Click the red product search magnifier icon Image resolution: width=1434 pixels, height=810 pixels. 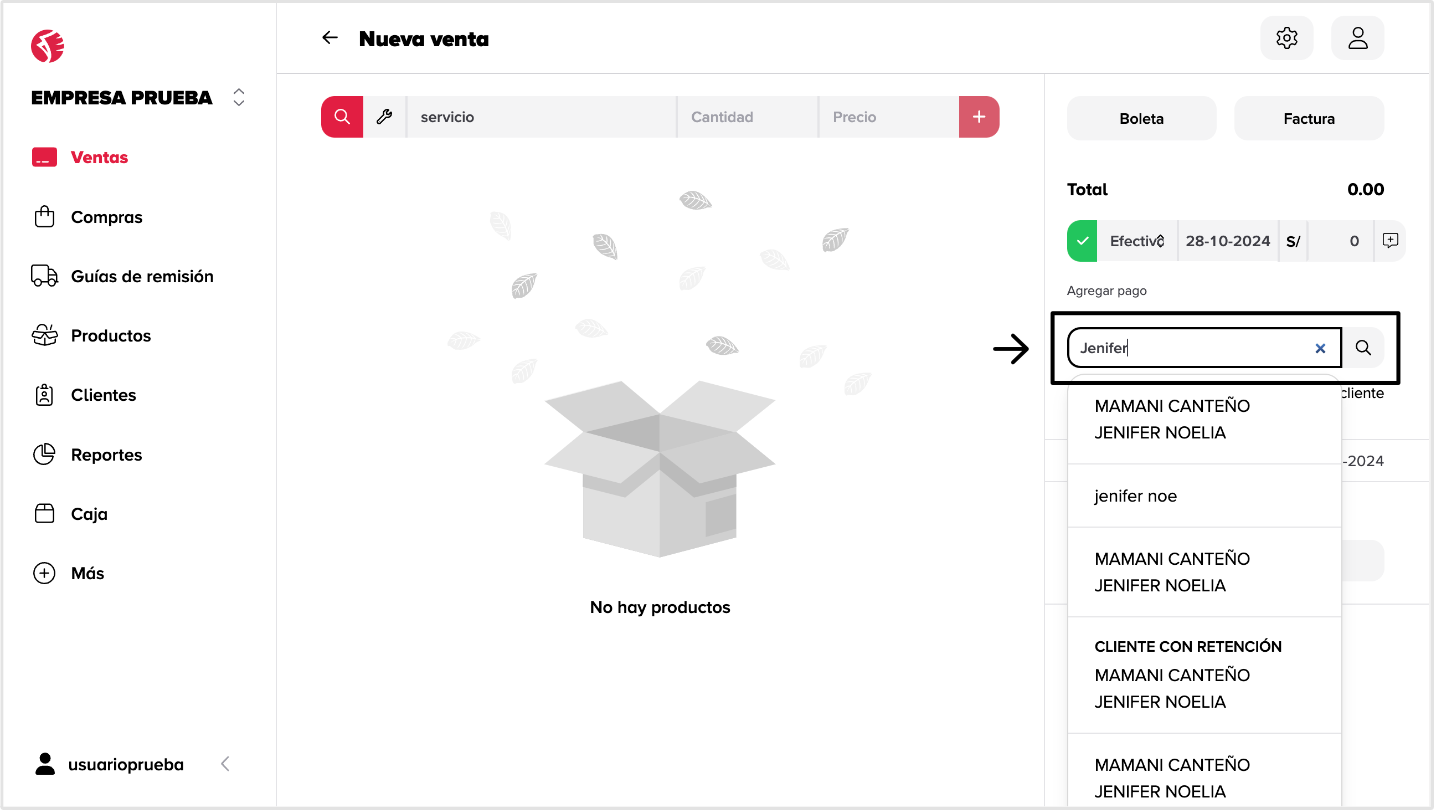(x=342, y=117)
